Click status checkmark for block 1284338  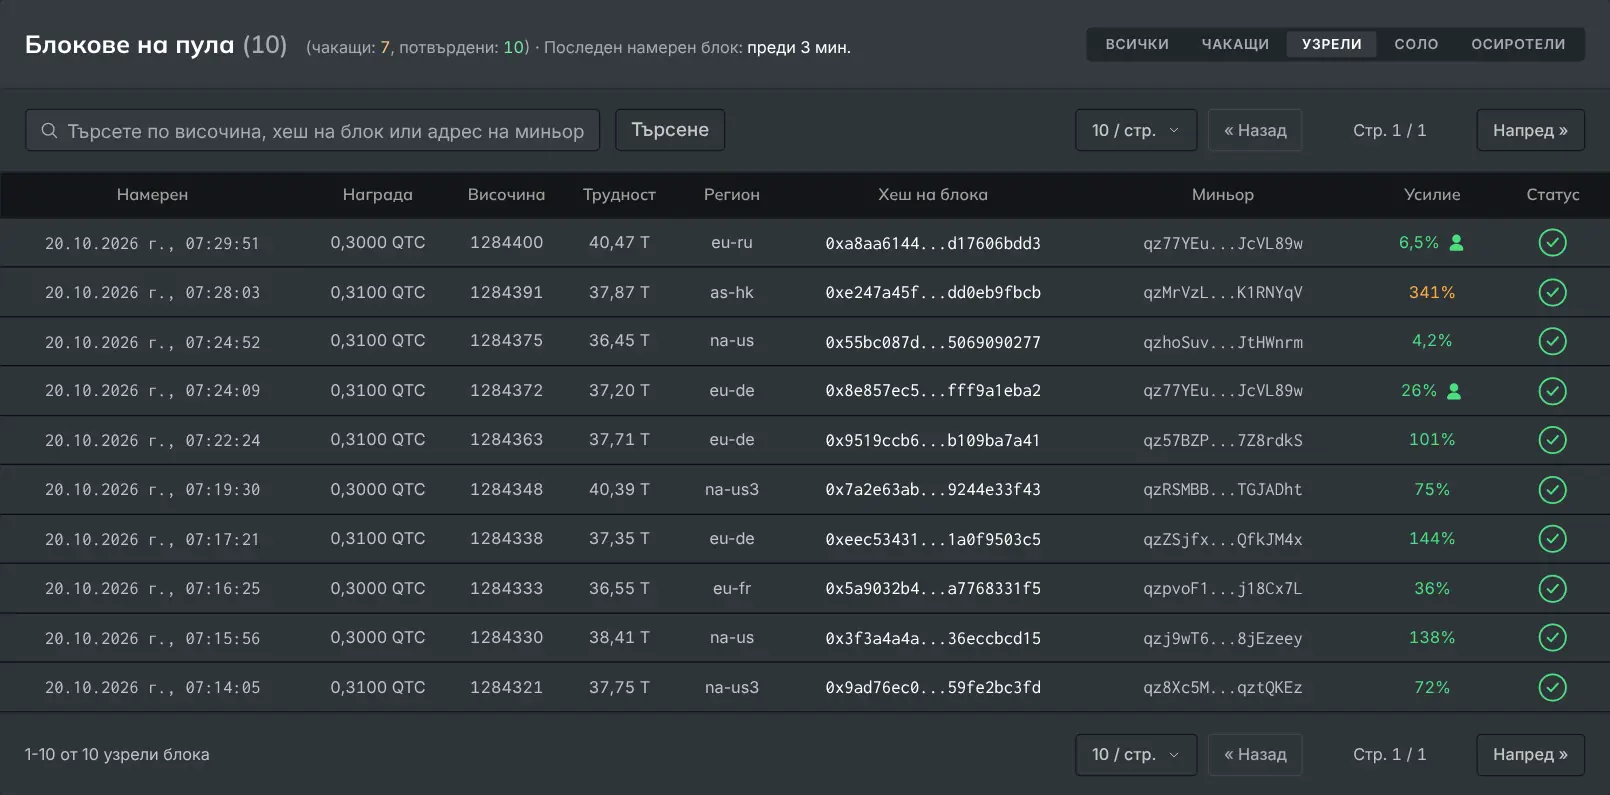point(1552,539)
